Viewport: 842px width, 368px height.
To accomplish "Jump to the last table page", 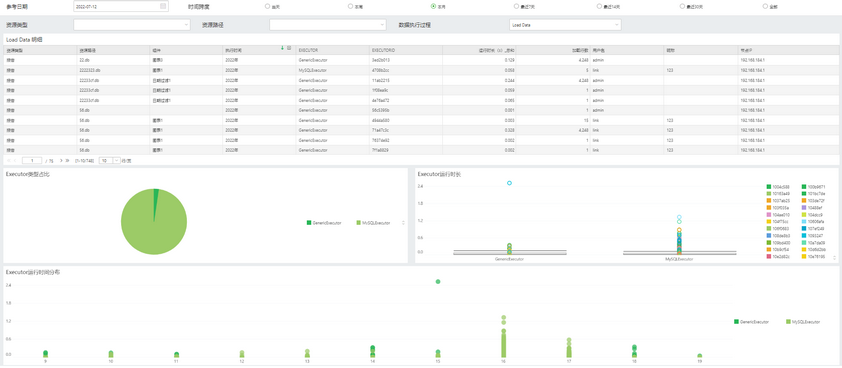I will point(68,160).
